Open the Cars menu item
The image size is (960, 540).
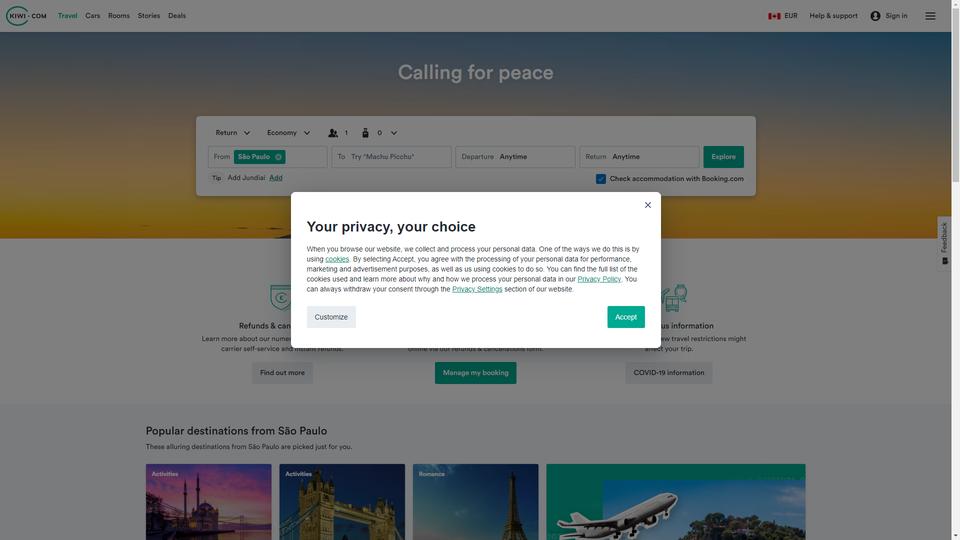click(92, 16)
